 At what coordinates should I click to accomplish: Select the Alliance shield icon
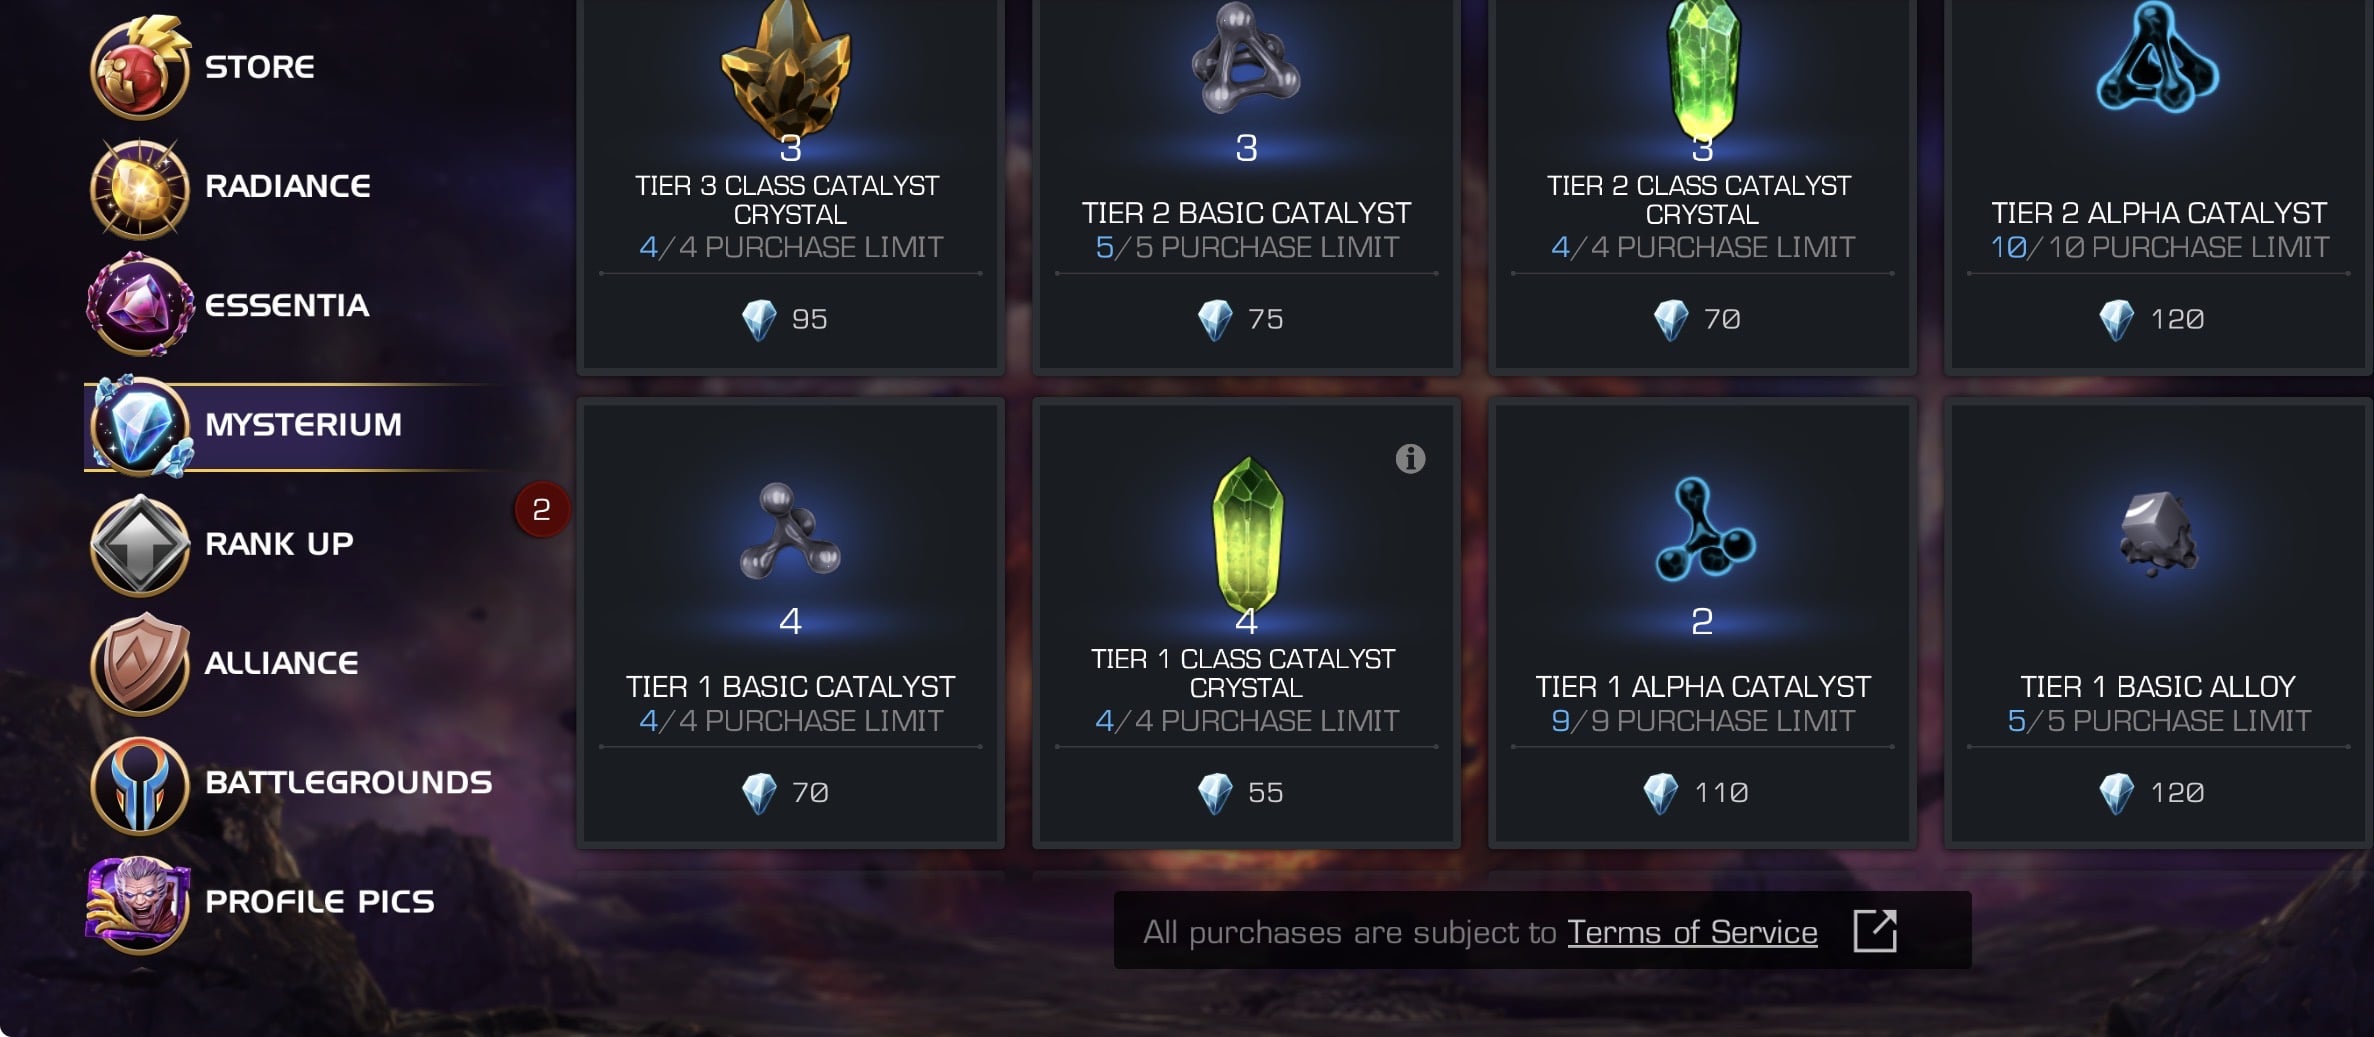click(x=140, y=664)
